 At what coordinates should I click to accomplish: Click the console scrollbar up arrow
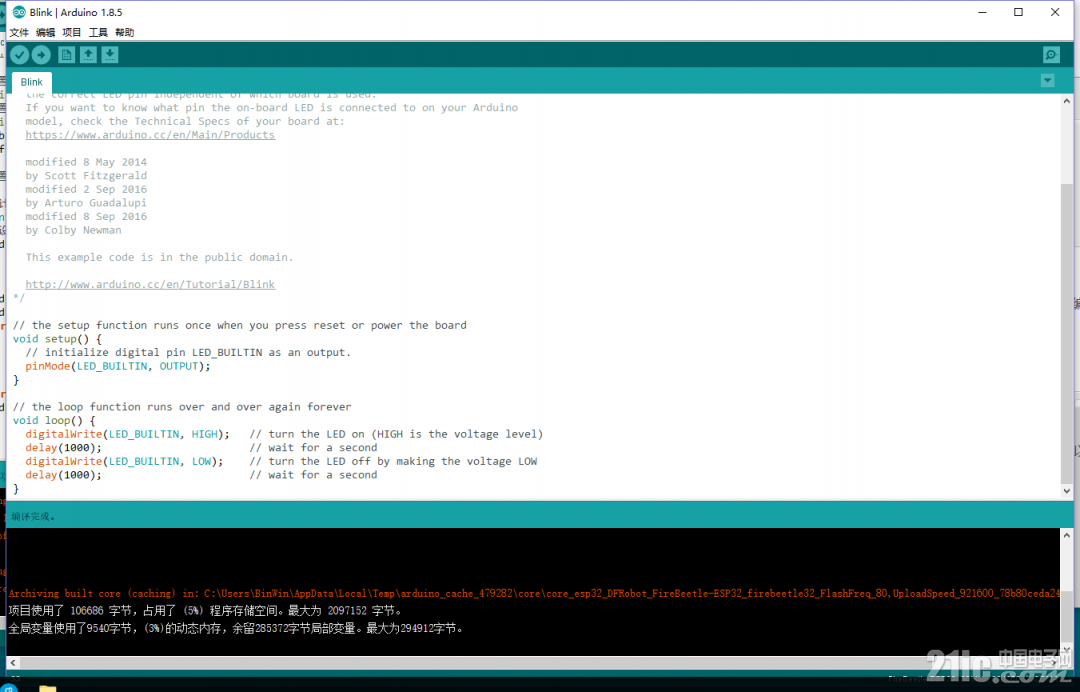coord(1067,535)
